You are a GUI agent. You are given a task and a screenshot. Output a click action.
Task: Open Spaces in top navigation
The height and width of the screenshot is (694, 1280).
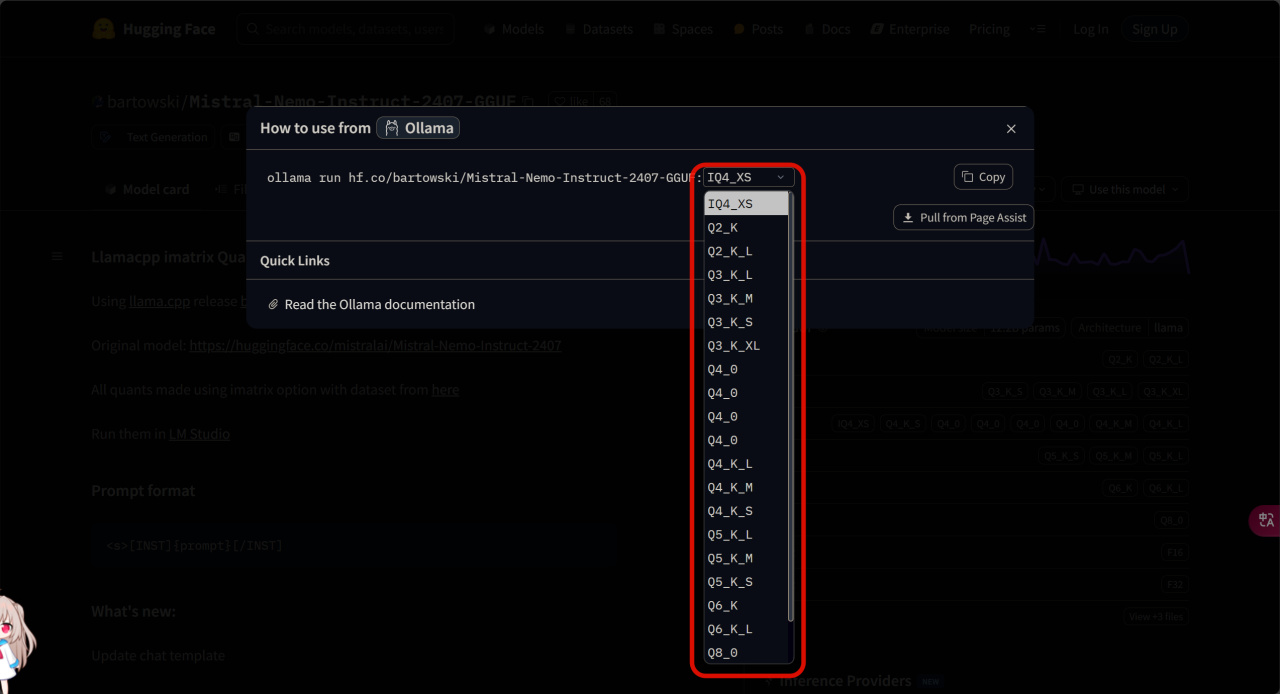[683, 29]
